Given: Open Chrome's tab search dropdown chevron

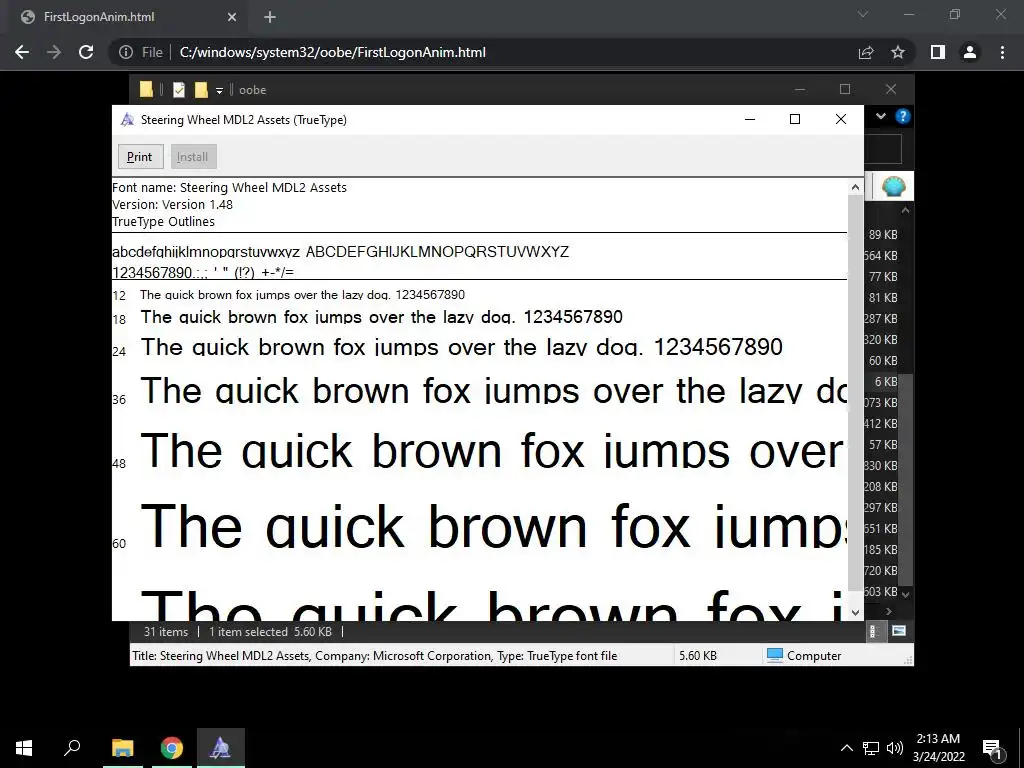Looking at the screenshot, I should pyautogui.click(x=863, y=14).
